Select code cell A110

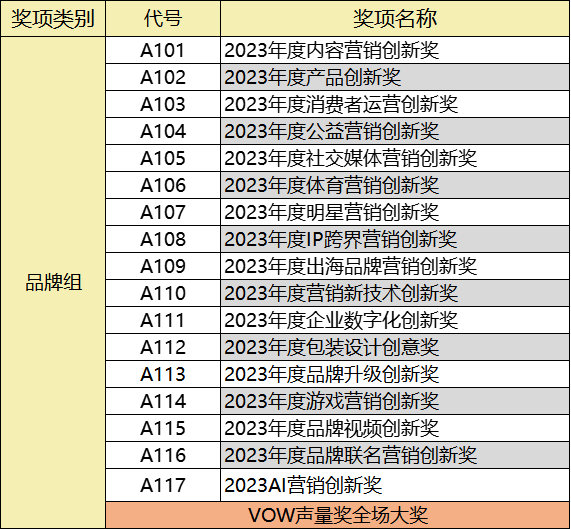tap(163, 293)
